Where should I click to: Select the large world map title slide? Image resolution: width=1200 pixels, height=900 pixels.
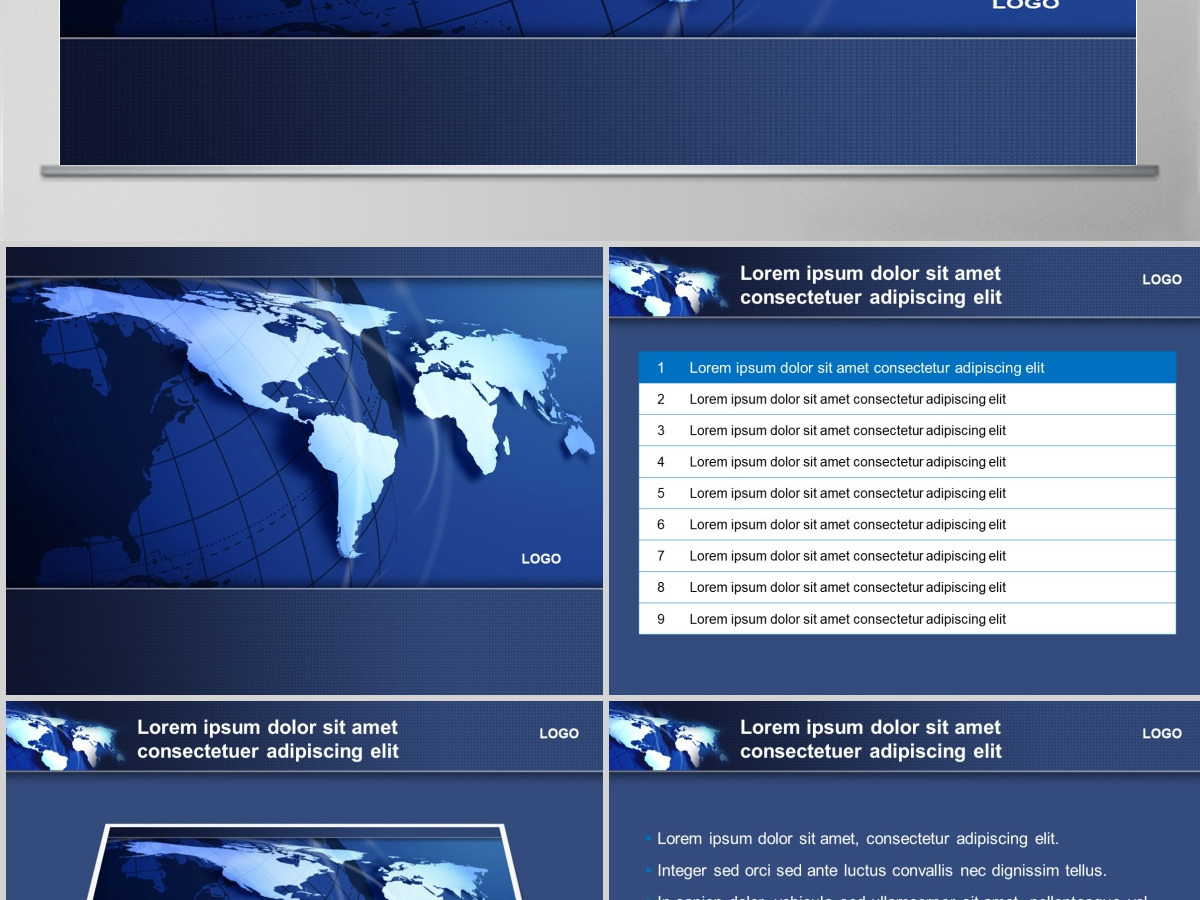click(304, 470)
